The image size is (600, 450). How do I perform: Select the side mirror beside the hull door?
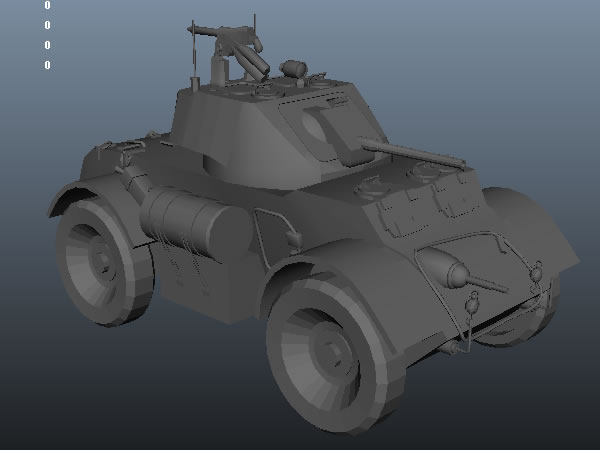click(294, 238)
